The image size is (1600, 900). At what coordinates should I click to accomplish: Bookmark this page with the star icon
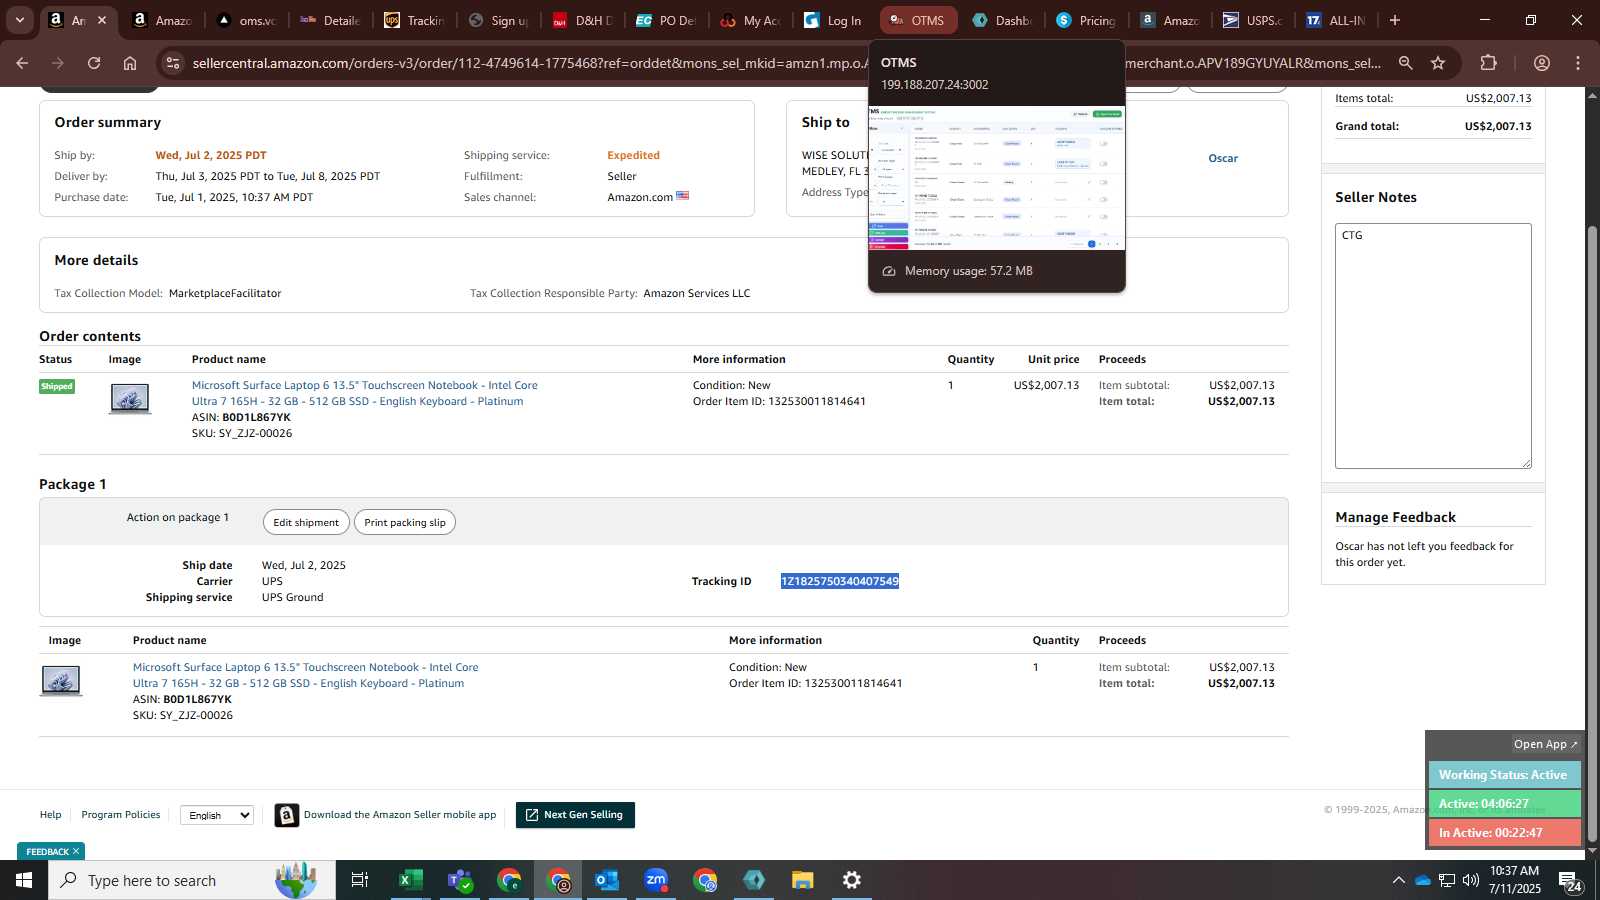point(1438,63)
